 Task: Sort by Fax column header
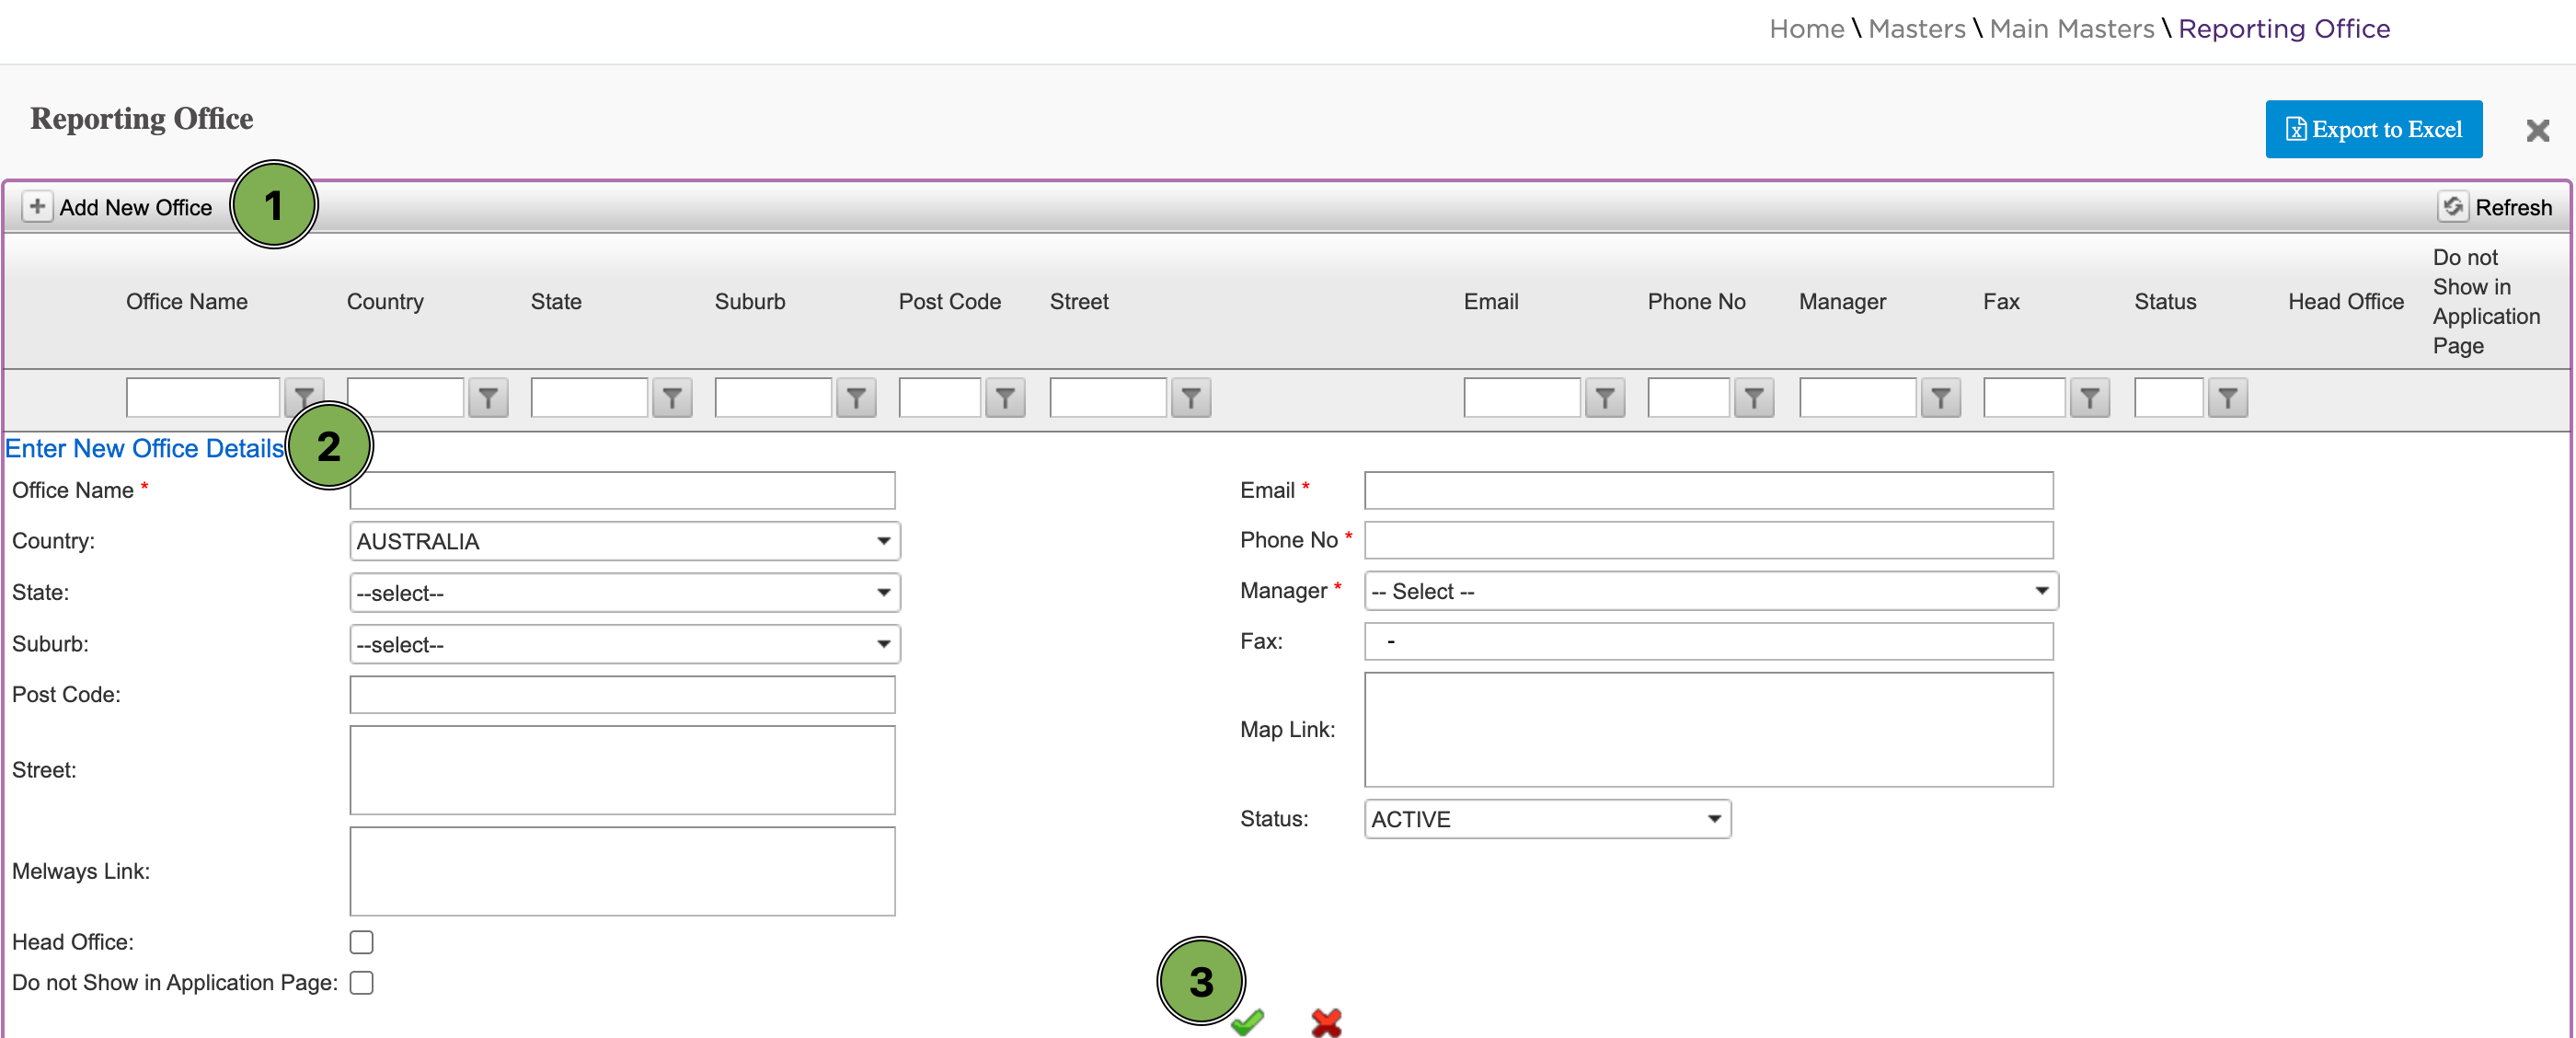tap(2001, 301)
